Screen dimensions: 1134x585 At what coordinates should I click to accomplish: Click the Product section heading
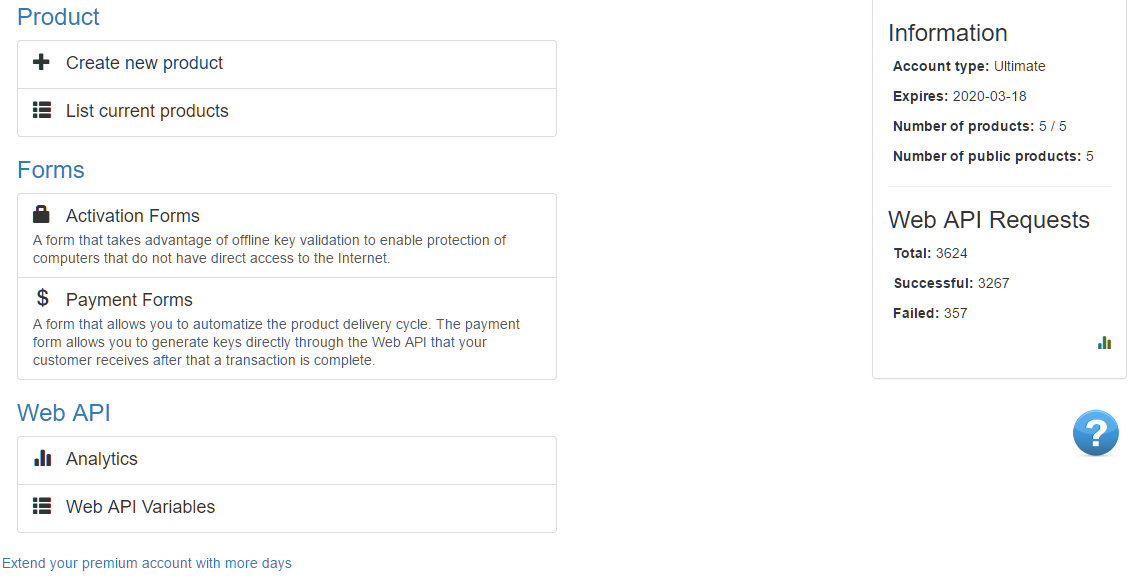[59, 17]
